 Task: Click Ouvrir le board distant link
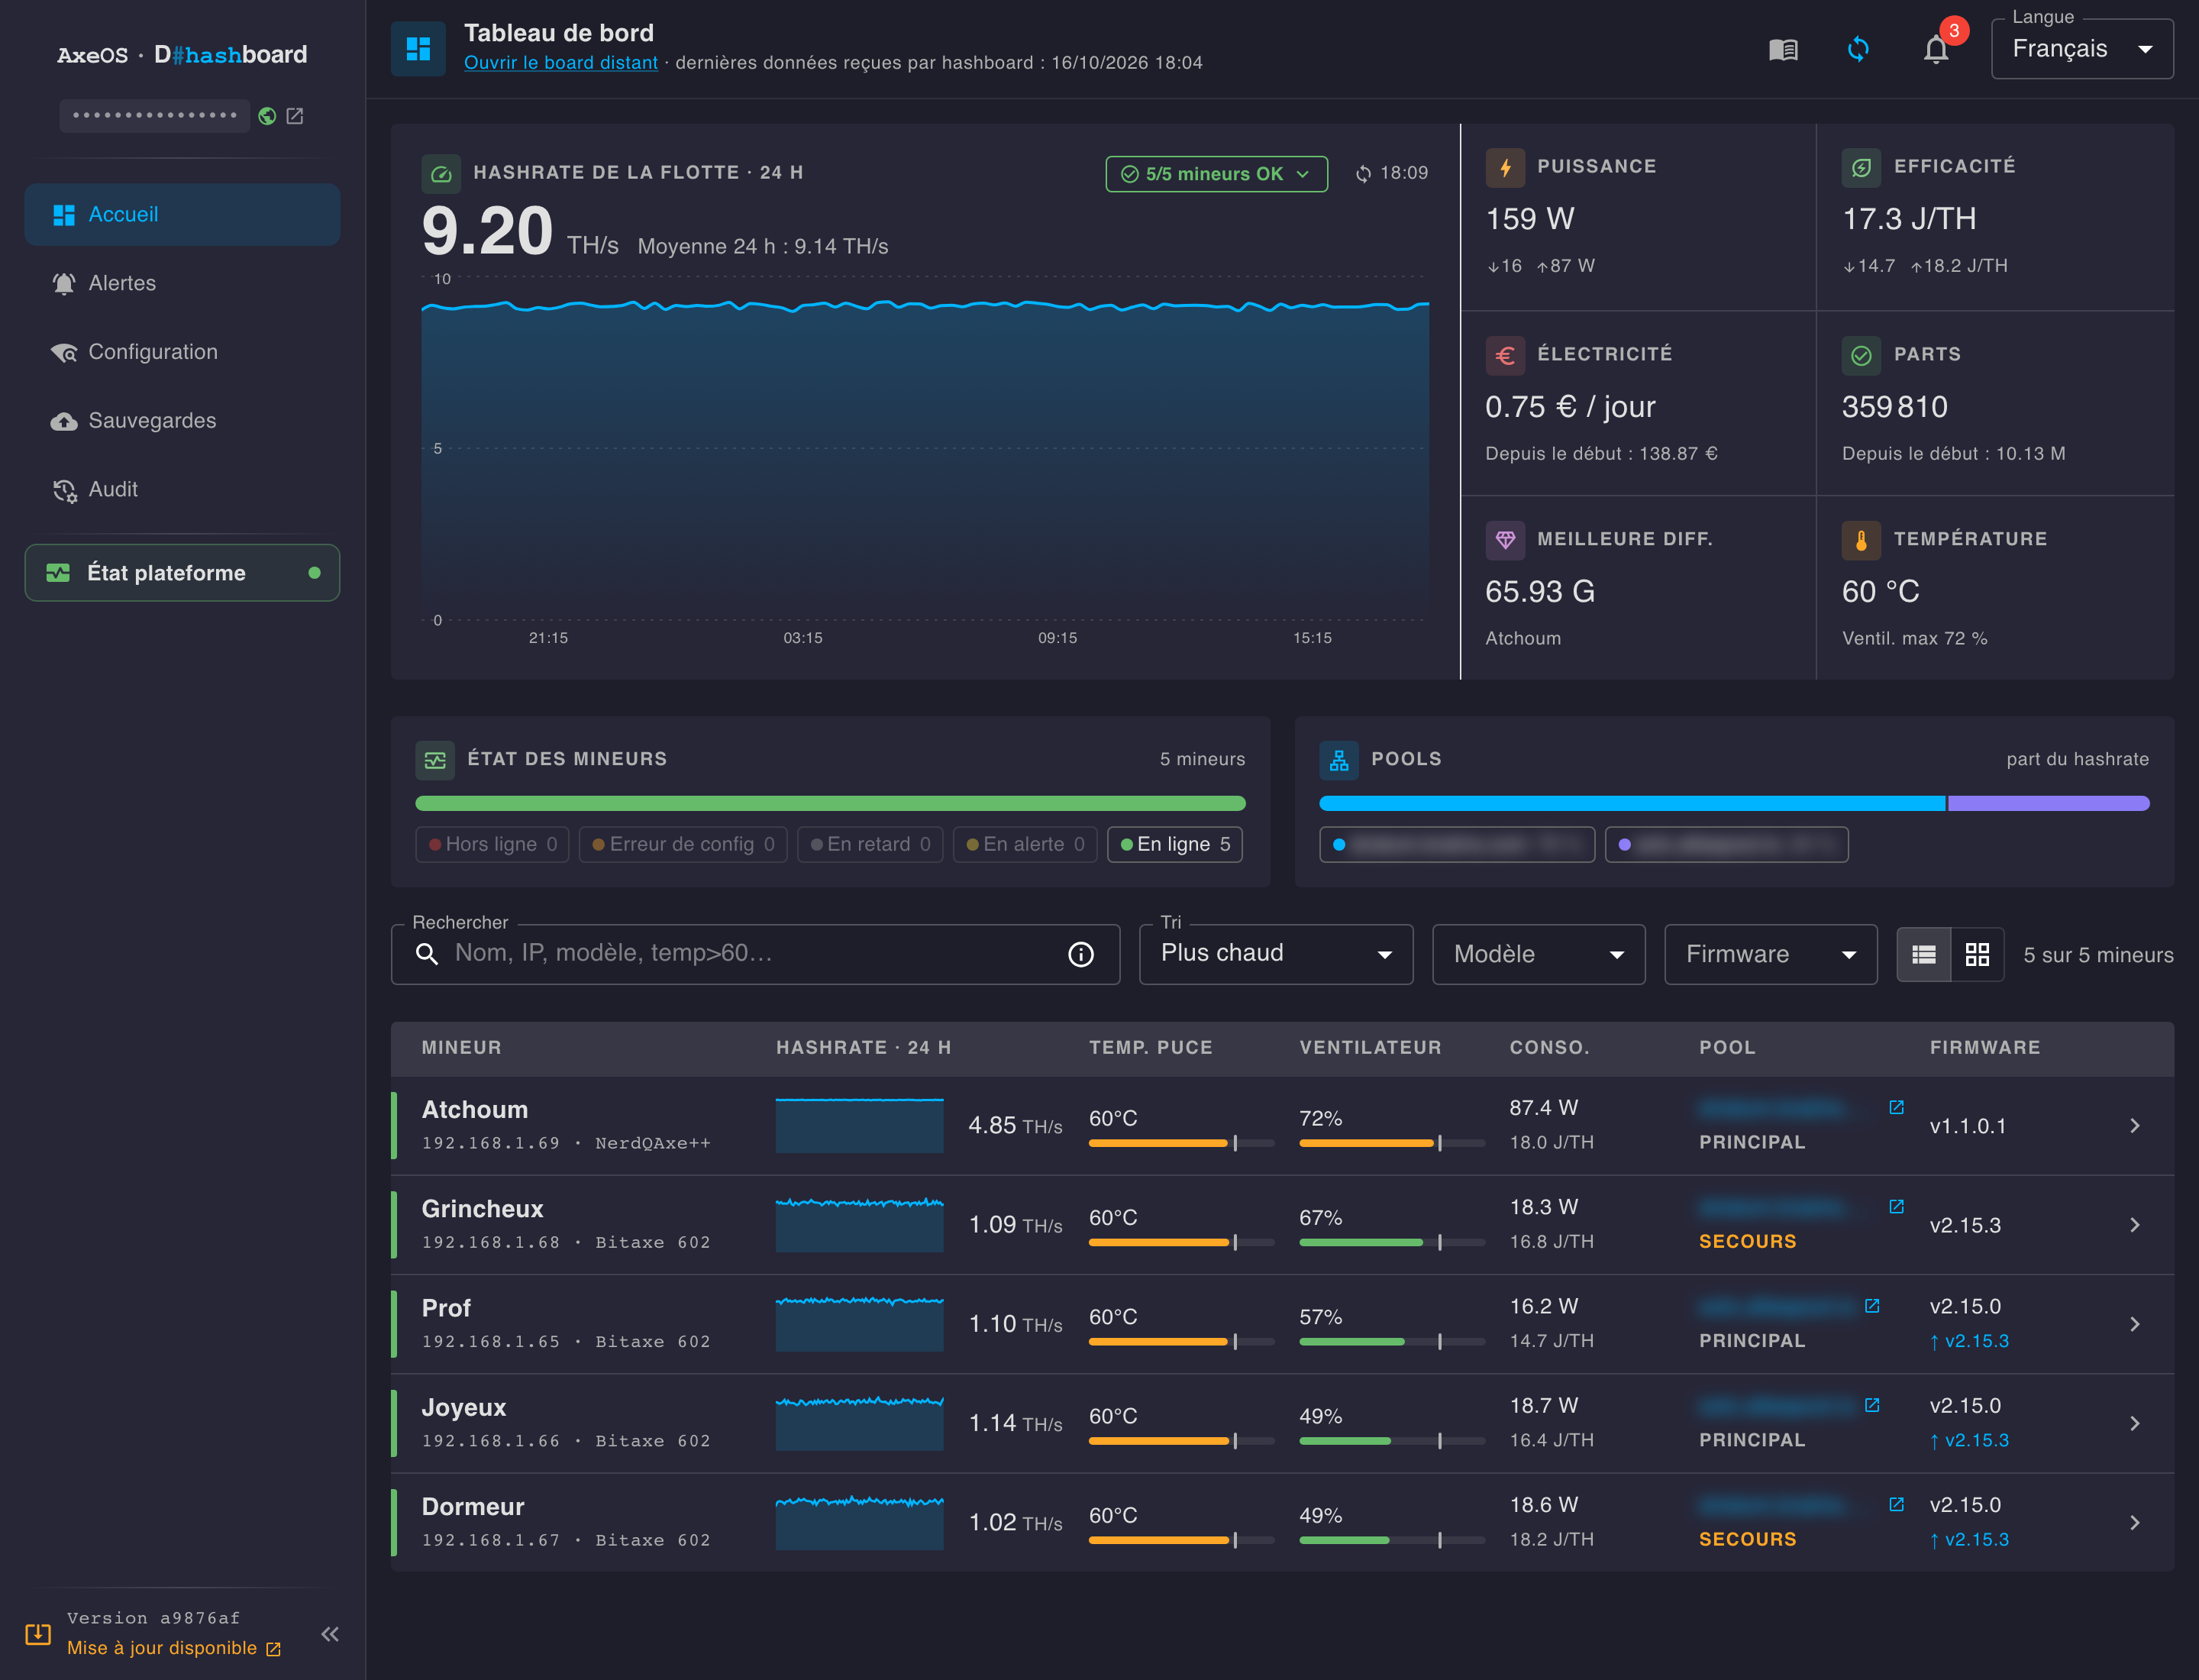(561, 62)
